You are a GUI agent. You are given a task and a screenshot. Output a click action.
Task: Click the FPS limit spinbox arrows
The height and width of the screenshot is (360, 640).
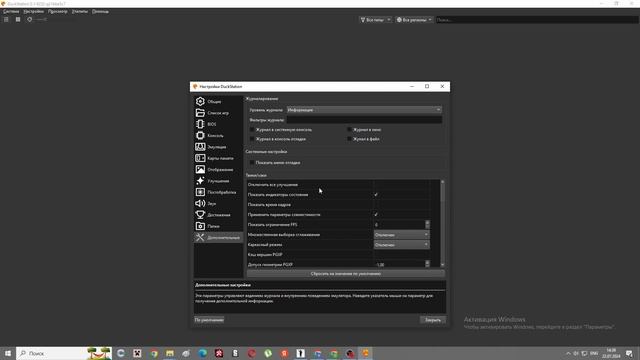point(427,225)
